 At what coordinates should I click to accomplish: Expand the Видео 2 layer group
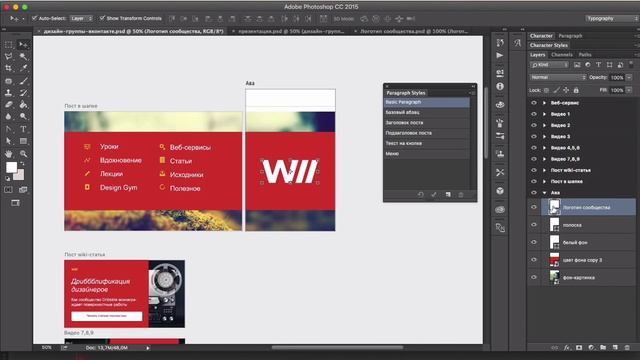tap(544, 125)
